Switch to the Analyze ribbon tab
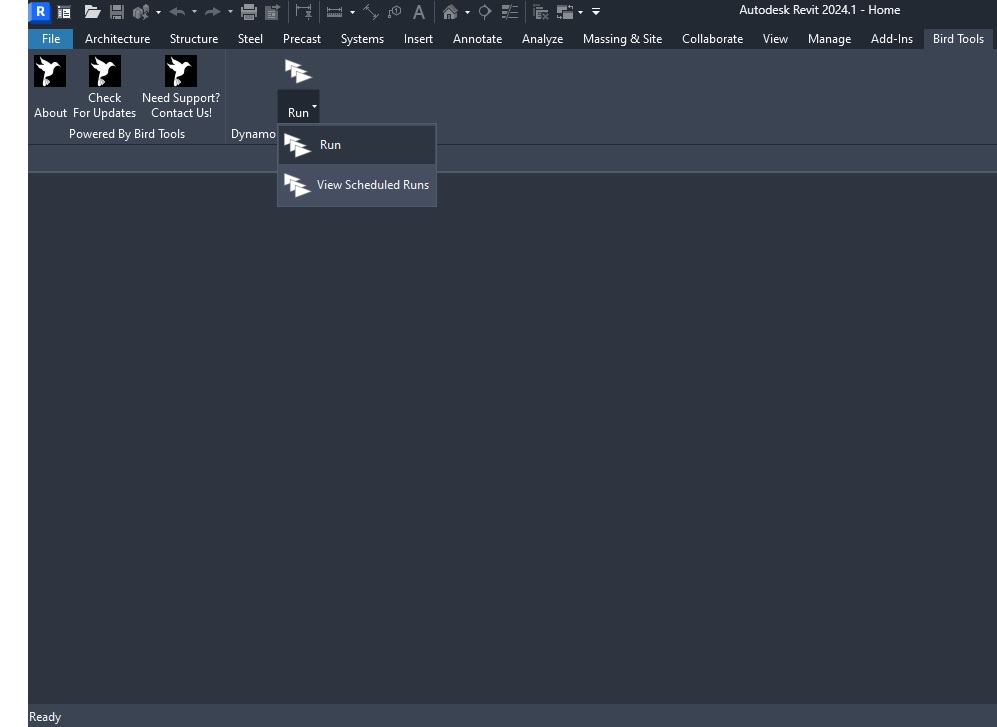 coord(542,39)
